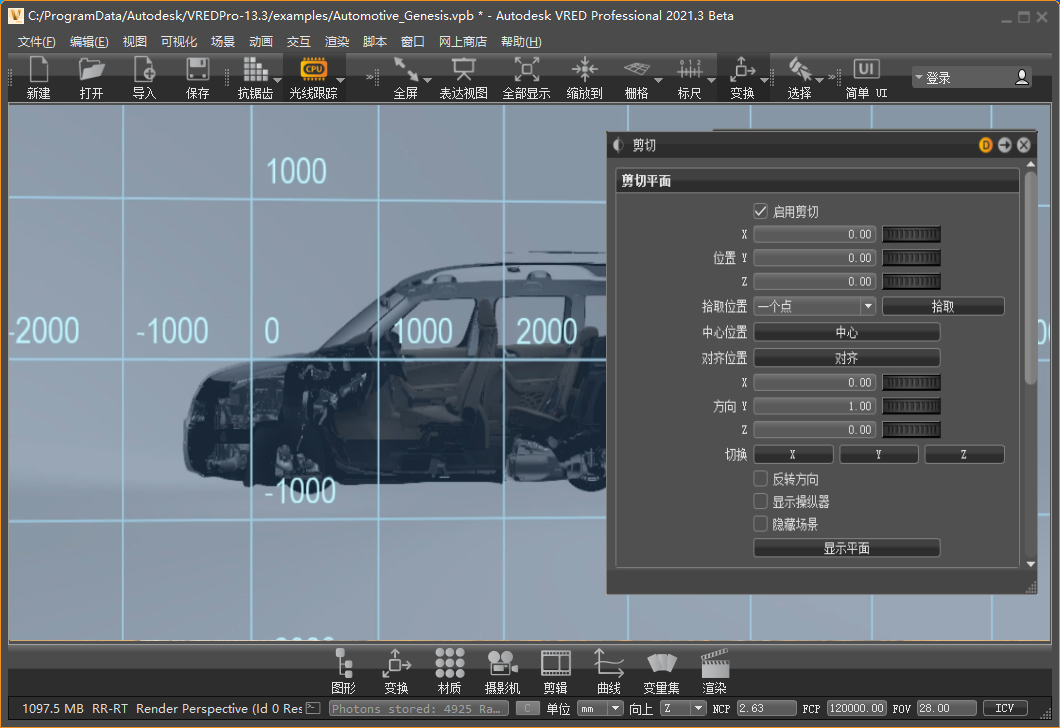The width and height of the screenshot is (1060, 728).
Task: Enable the 反转方向 checkbox
Action: pos(761,479)
